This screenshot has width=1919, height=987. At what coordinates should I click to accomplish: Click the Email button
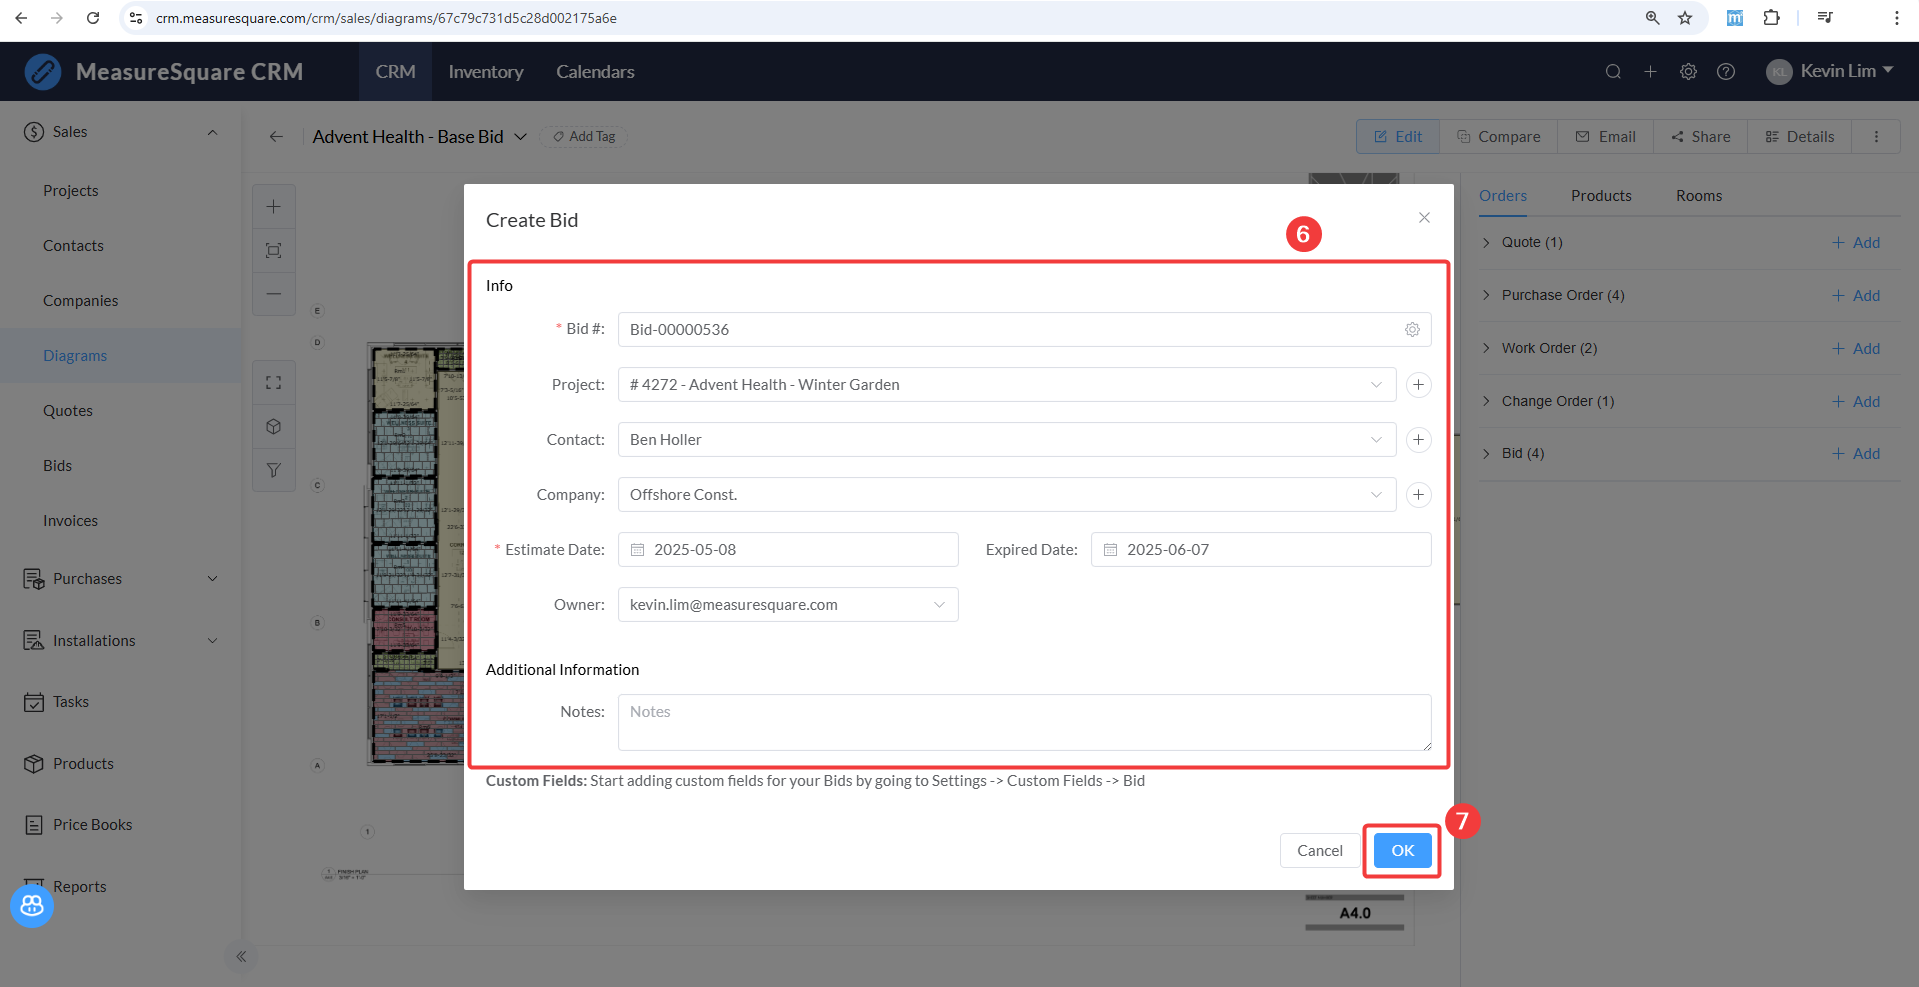point(1605,137)
